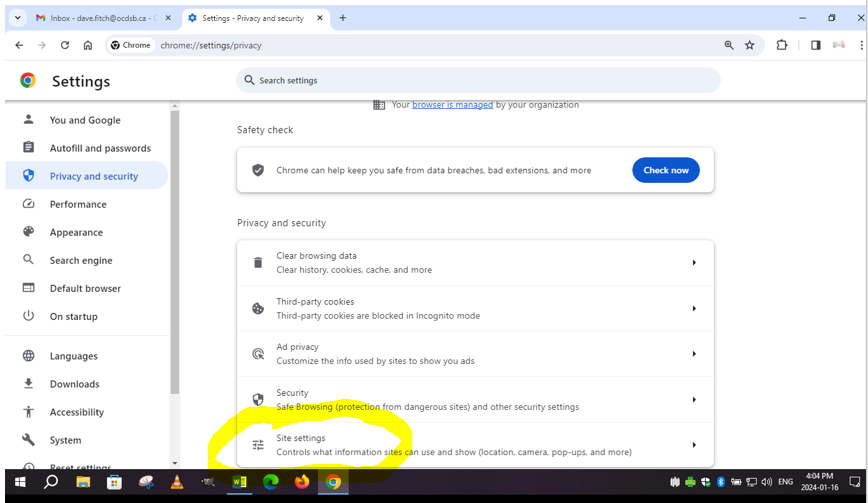This screenshot has height=503, width=868.
Task: Open Microsoft Store from the taskbar
Action: pos(115,483)
